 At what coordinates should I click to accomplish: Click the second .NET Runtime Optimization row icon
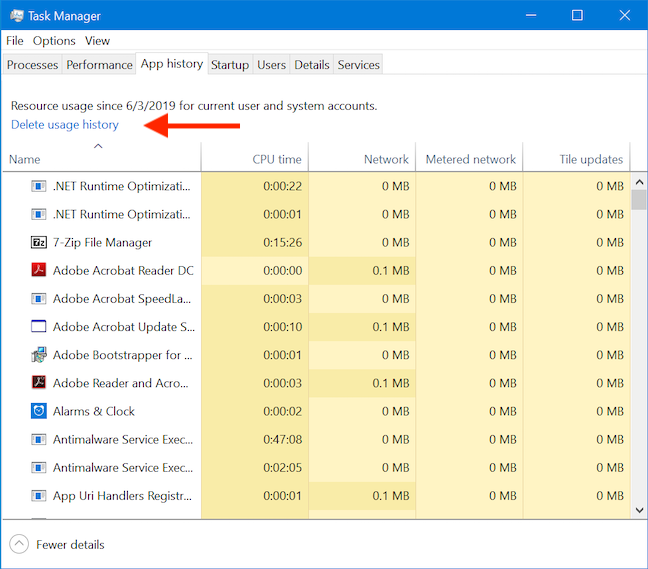38,214
